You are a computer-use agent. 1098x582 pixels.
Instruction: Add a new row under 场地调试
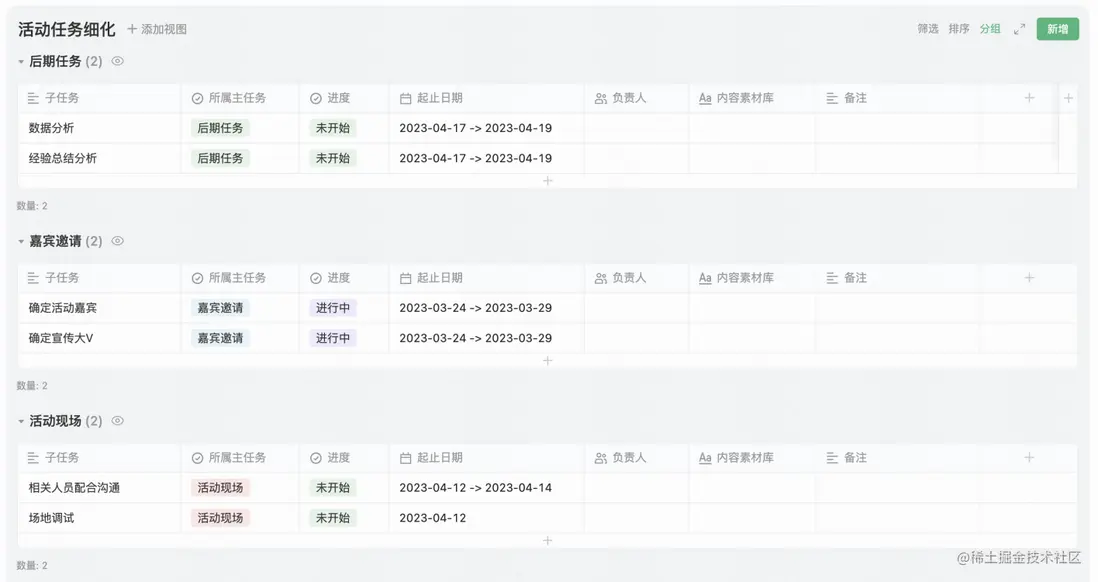click(x=547, y=541)
